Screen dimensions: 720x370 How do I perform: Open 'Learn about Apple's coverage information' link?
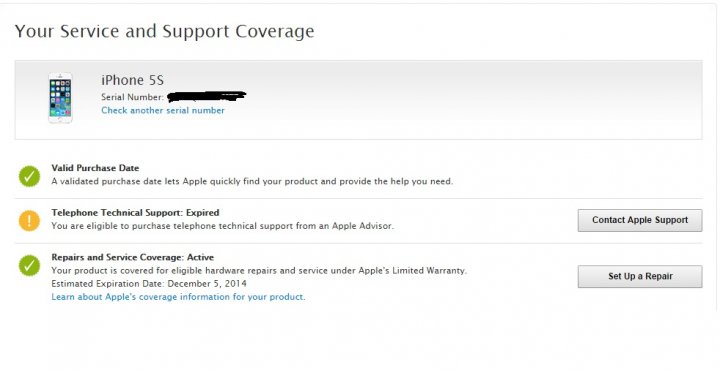[178, 297]
